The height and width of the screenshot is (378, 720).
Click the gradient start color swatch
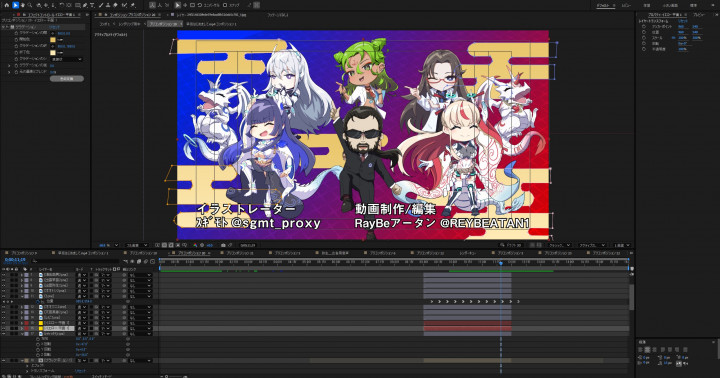coord(53,40)
